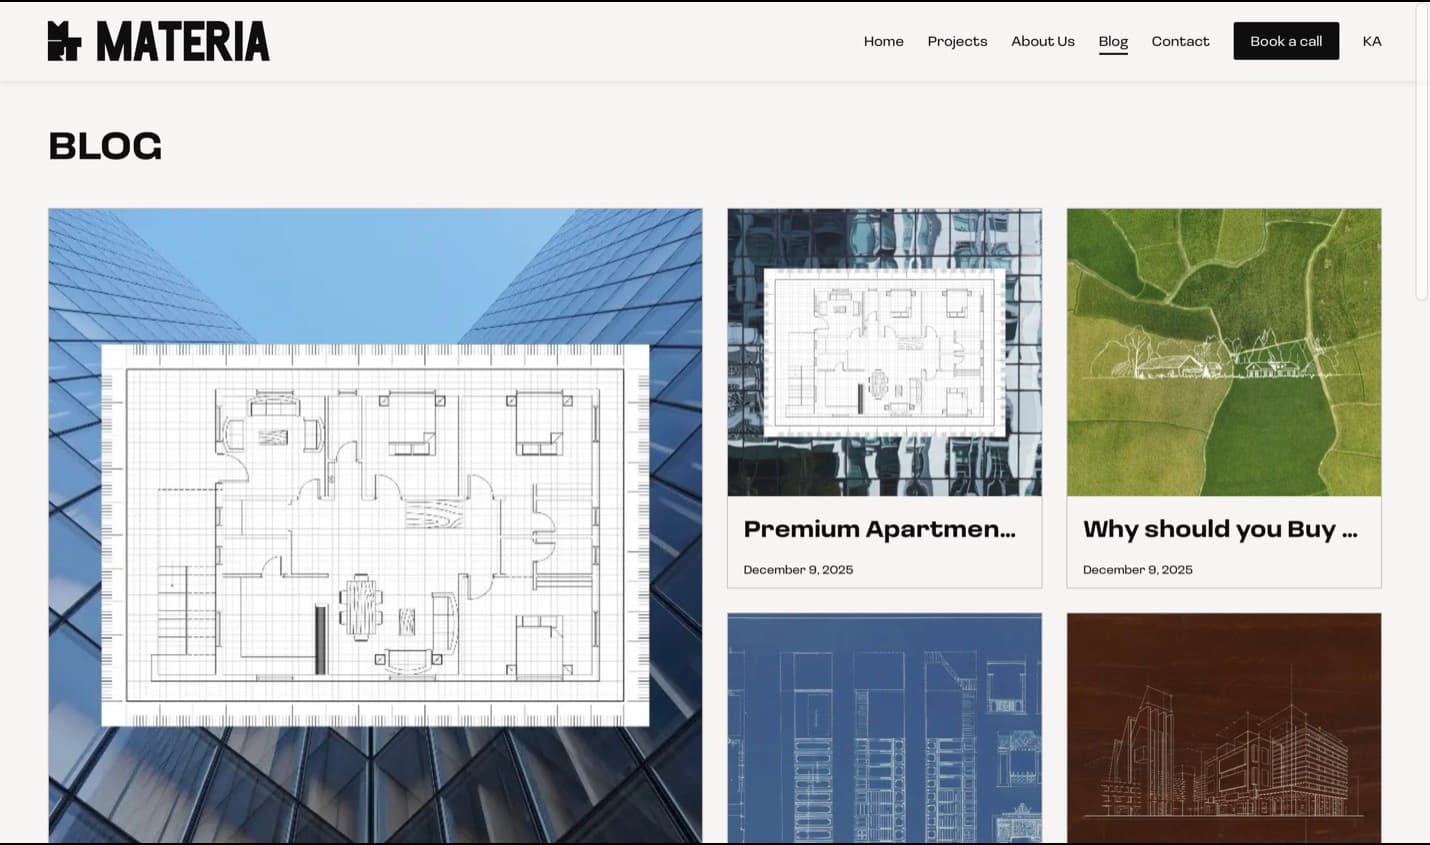Click the page's vertical scrollbar
The height and width of the screenshot is (845, 1430).
[1422, 150]
